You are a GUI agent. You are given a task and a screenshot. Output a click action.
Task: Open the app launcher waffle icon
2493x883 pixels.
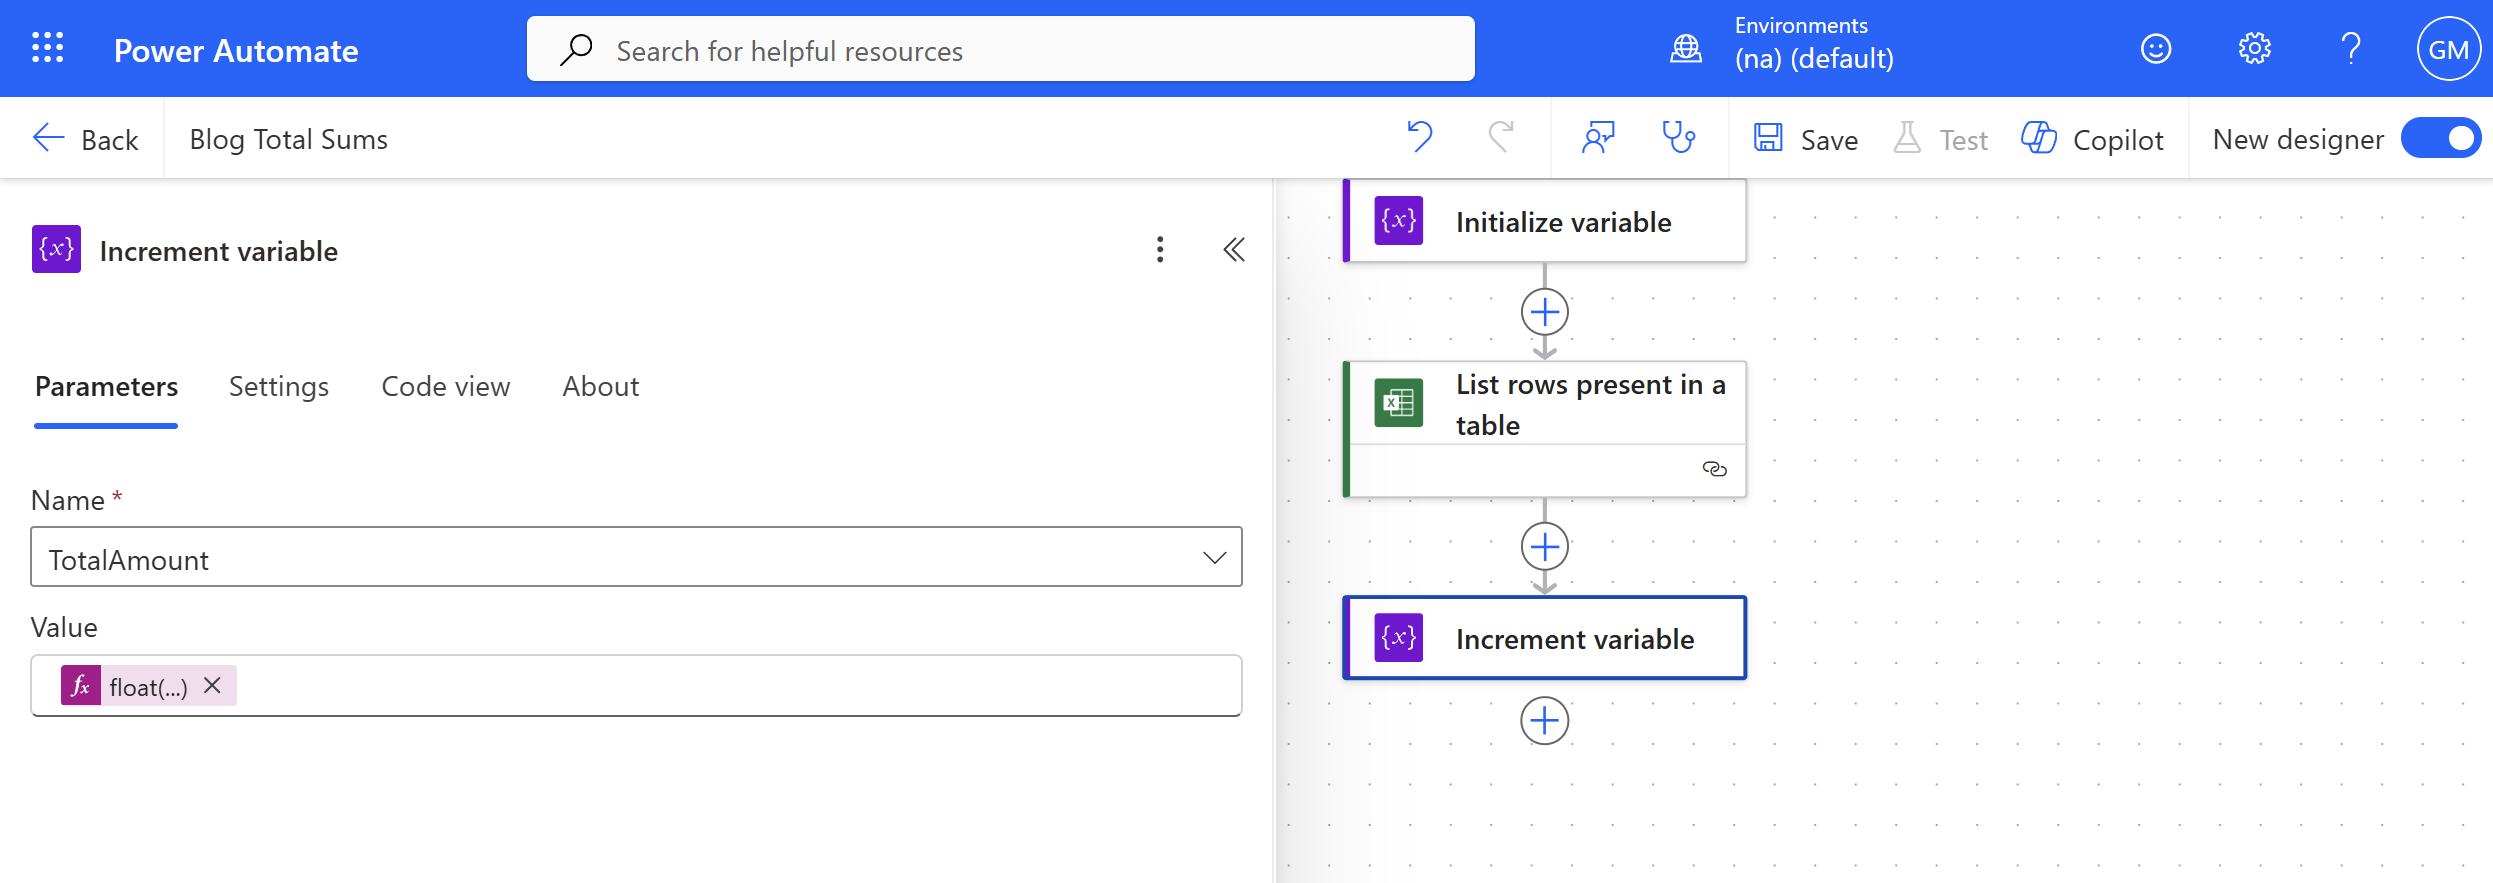47,48
